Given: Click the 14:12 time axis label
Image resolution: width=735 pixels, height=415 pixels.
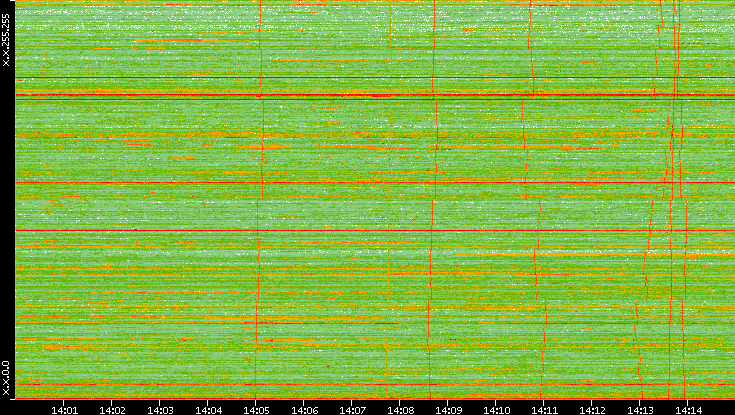Looking at the screenshot, I should pyautogui.click(x=592, y=411).
